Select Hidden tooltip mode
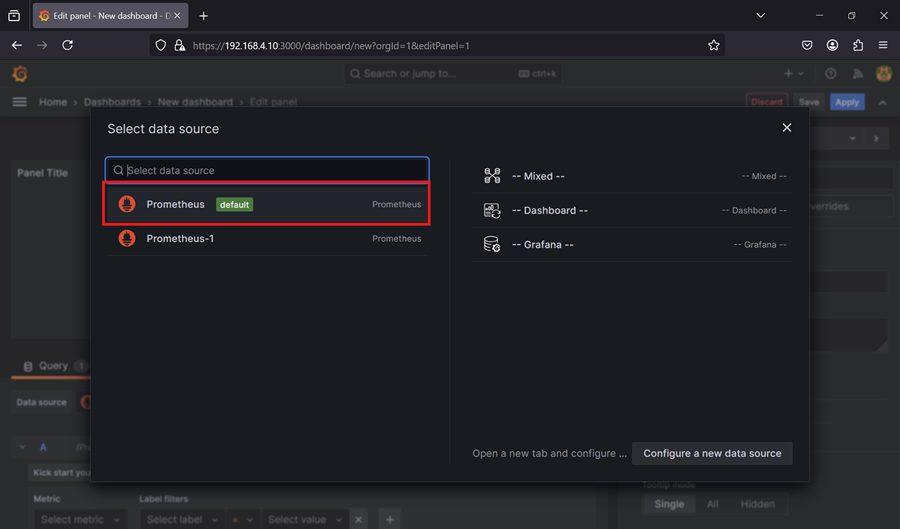This screenshot has width=900, height=529. pos(757,504)
